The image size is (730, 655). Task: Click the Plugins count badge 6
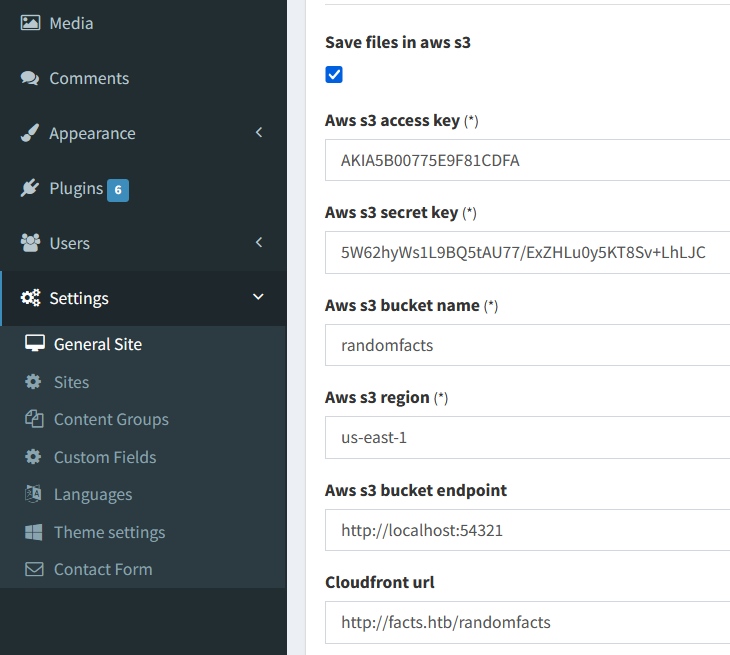tap(118, 189)
